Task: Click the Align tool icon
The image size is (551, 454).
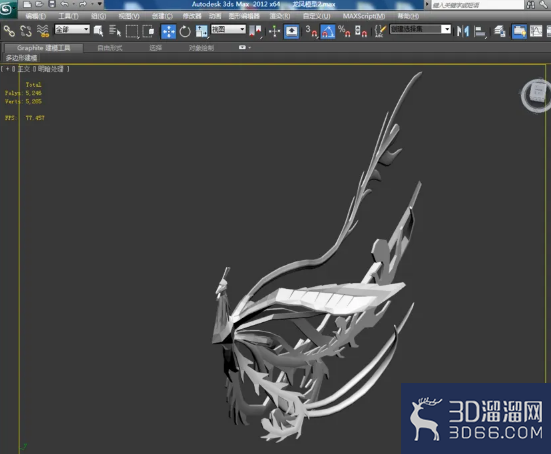Action: point(480,31)
